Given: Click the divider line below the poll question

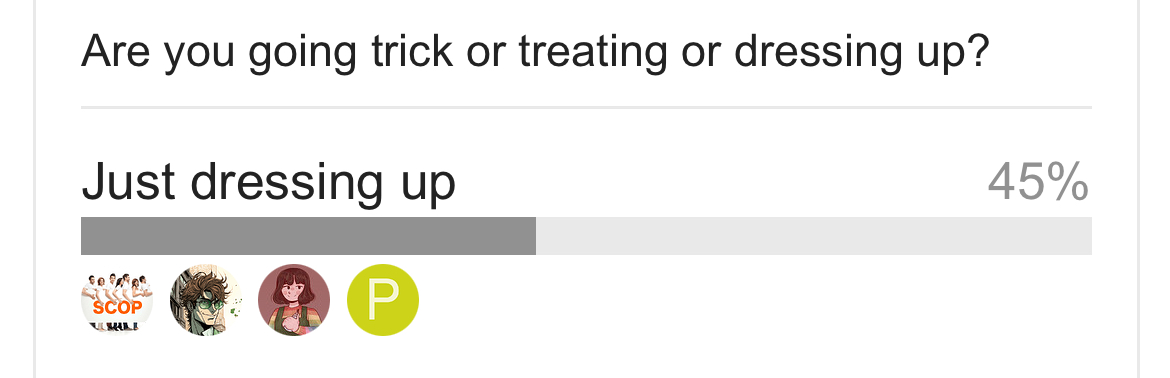Looking at the screenshot, I should pos(586,107).
